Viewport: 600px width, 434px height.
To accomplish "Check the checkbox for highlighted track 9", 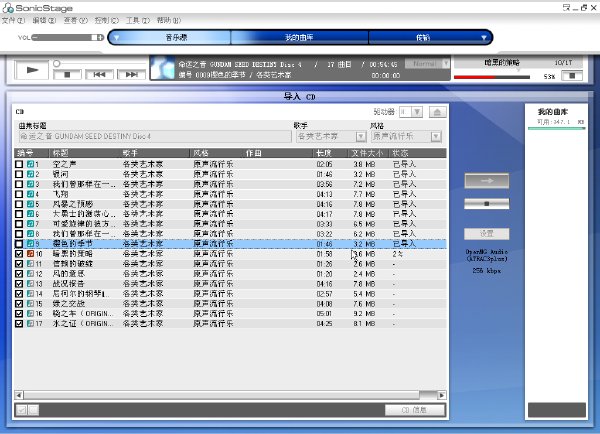I will (x=19, y=244).
